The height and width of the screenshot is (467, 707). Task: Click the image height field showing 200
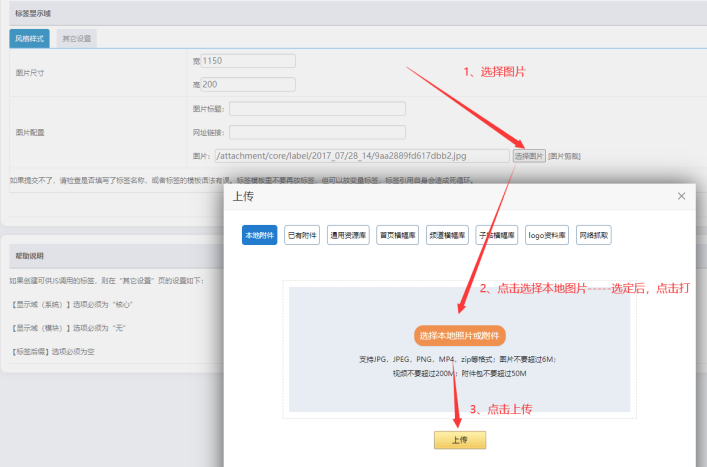248,84
